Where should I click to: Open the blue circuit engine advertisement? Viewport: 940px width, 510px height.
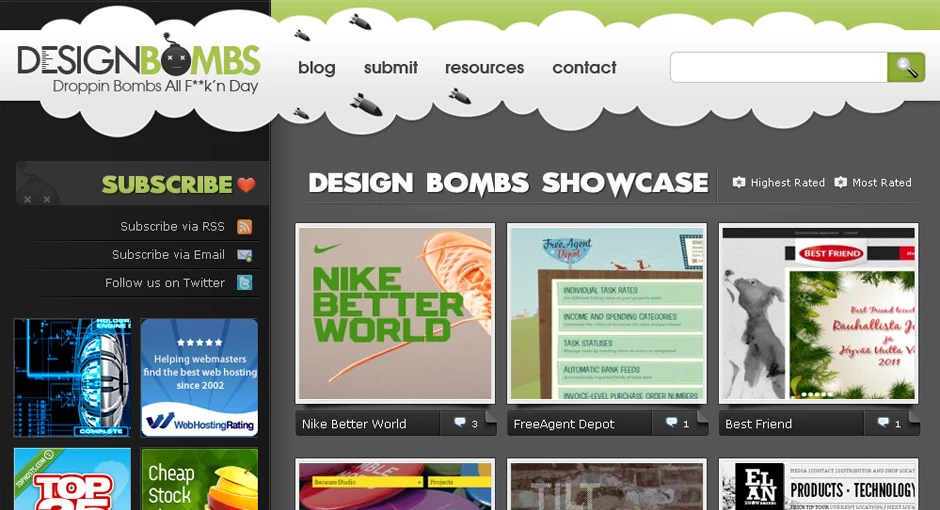73,378
